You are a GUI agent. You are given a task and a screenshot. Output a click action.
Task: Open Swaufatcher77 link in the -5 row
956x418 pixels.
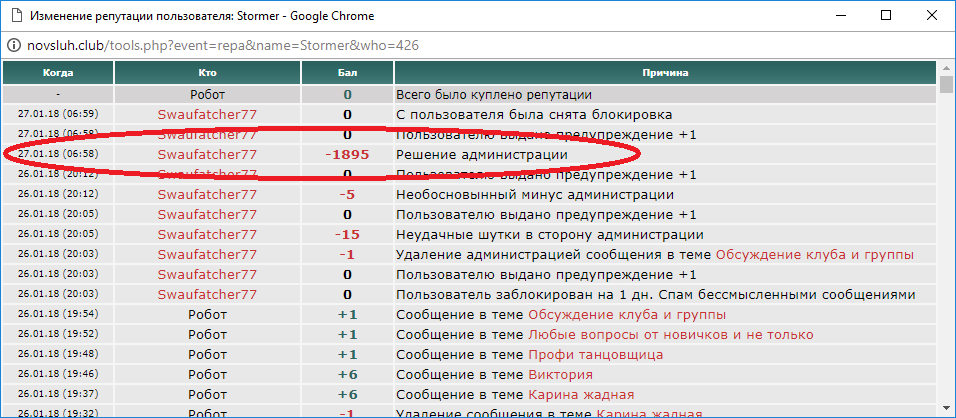tap(207, 195)
